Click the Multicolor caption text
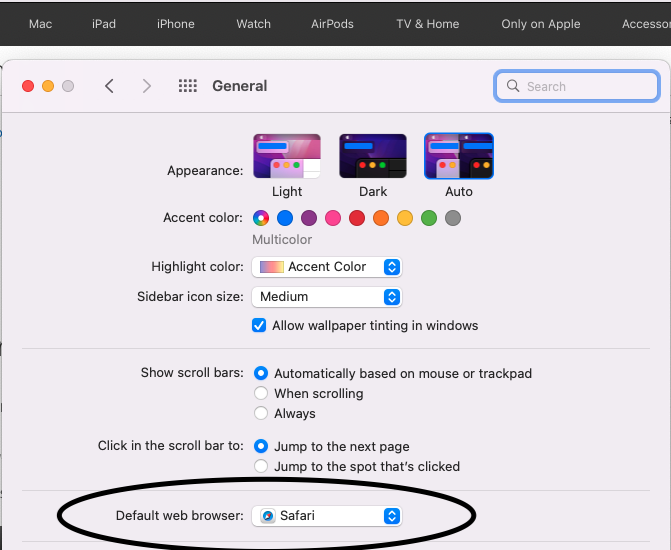This screenshot has width=671, height=550. 282,240
